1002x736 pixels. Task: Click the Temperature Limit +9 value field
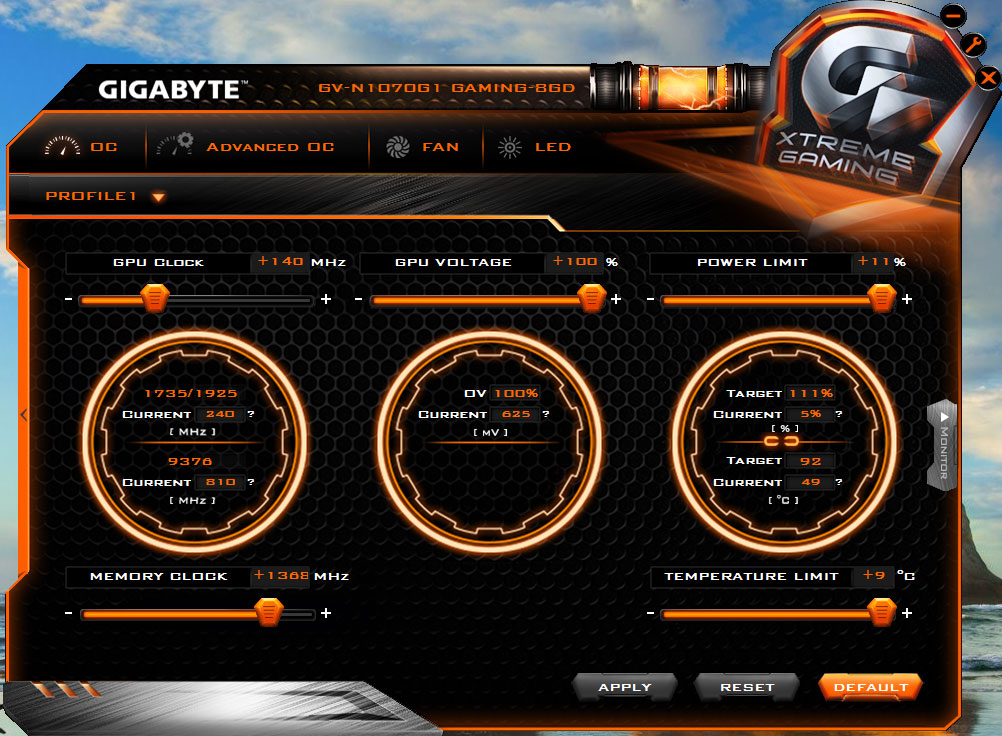point(874,576)
